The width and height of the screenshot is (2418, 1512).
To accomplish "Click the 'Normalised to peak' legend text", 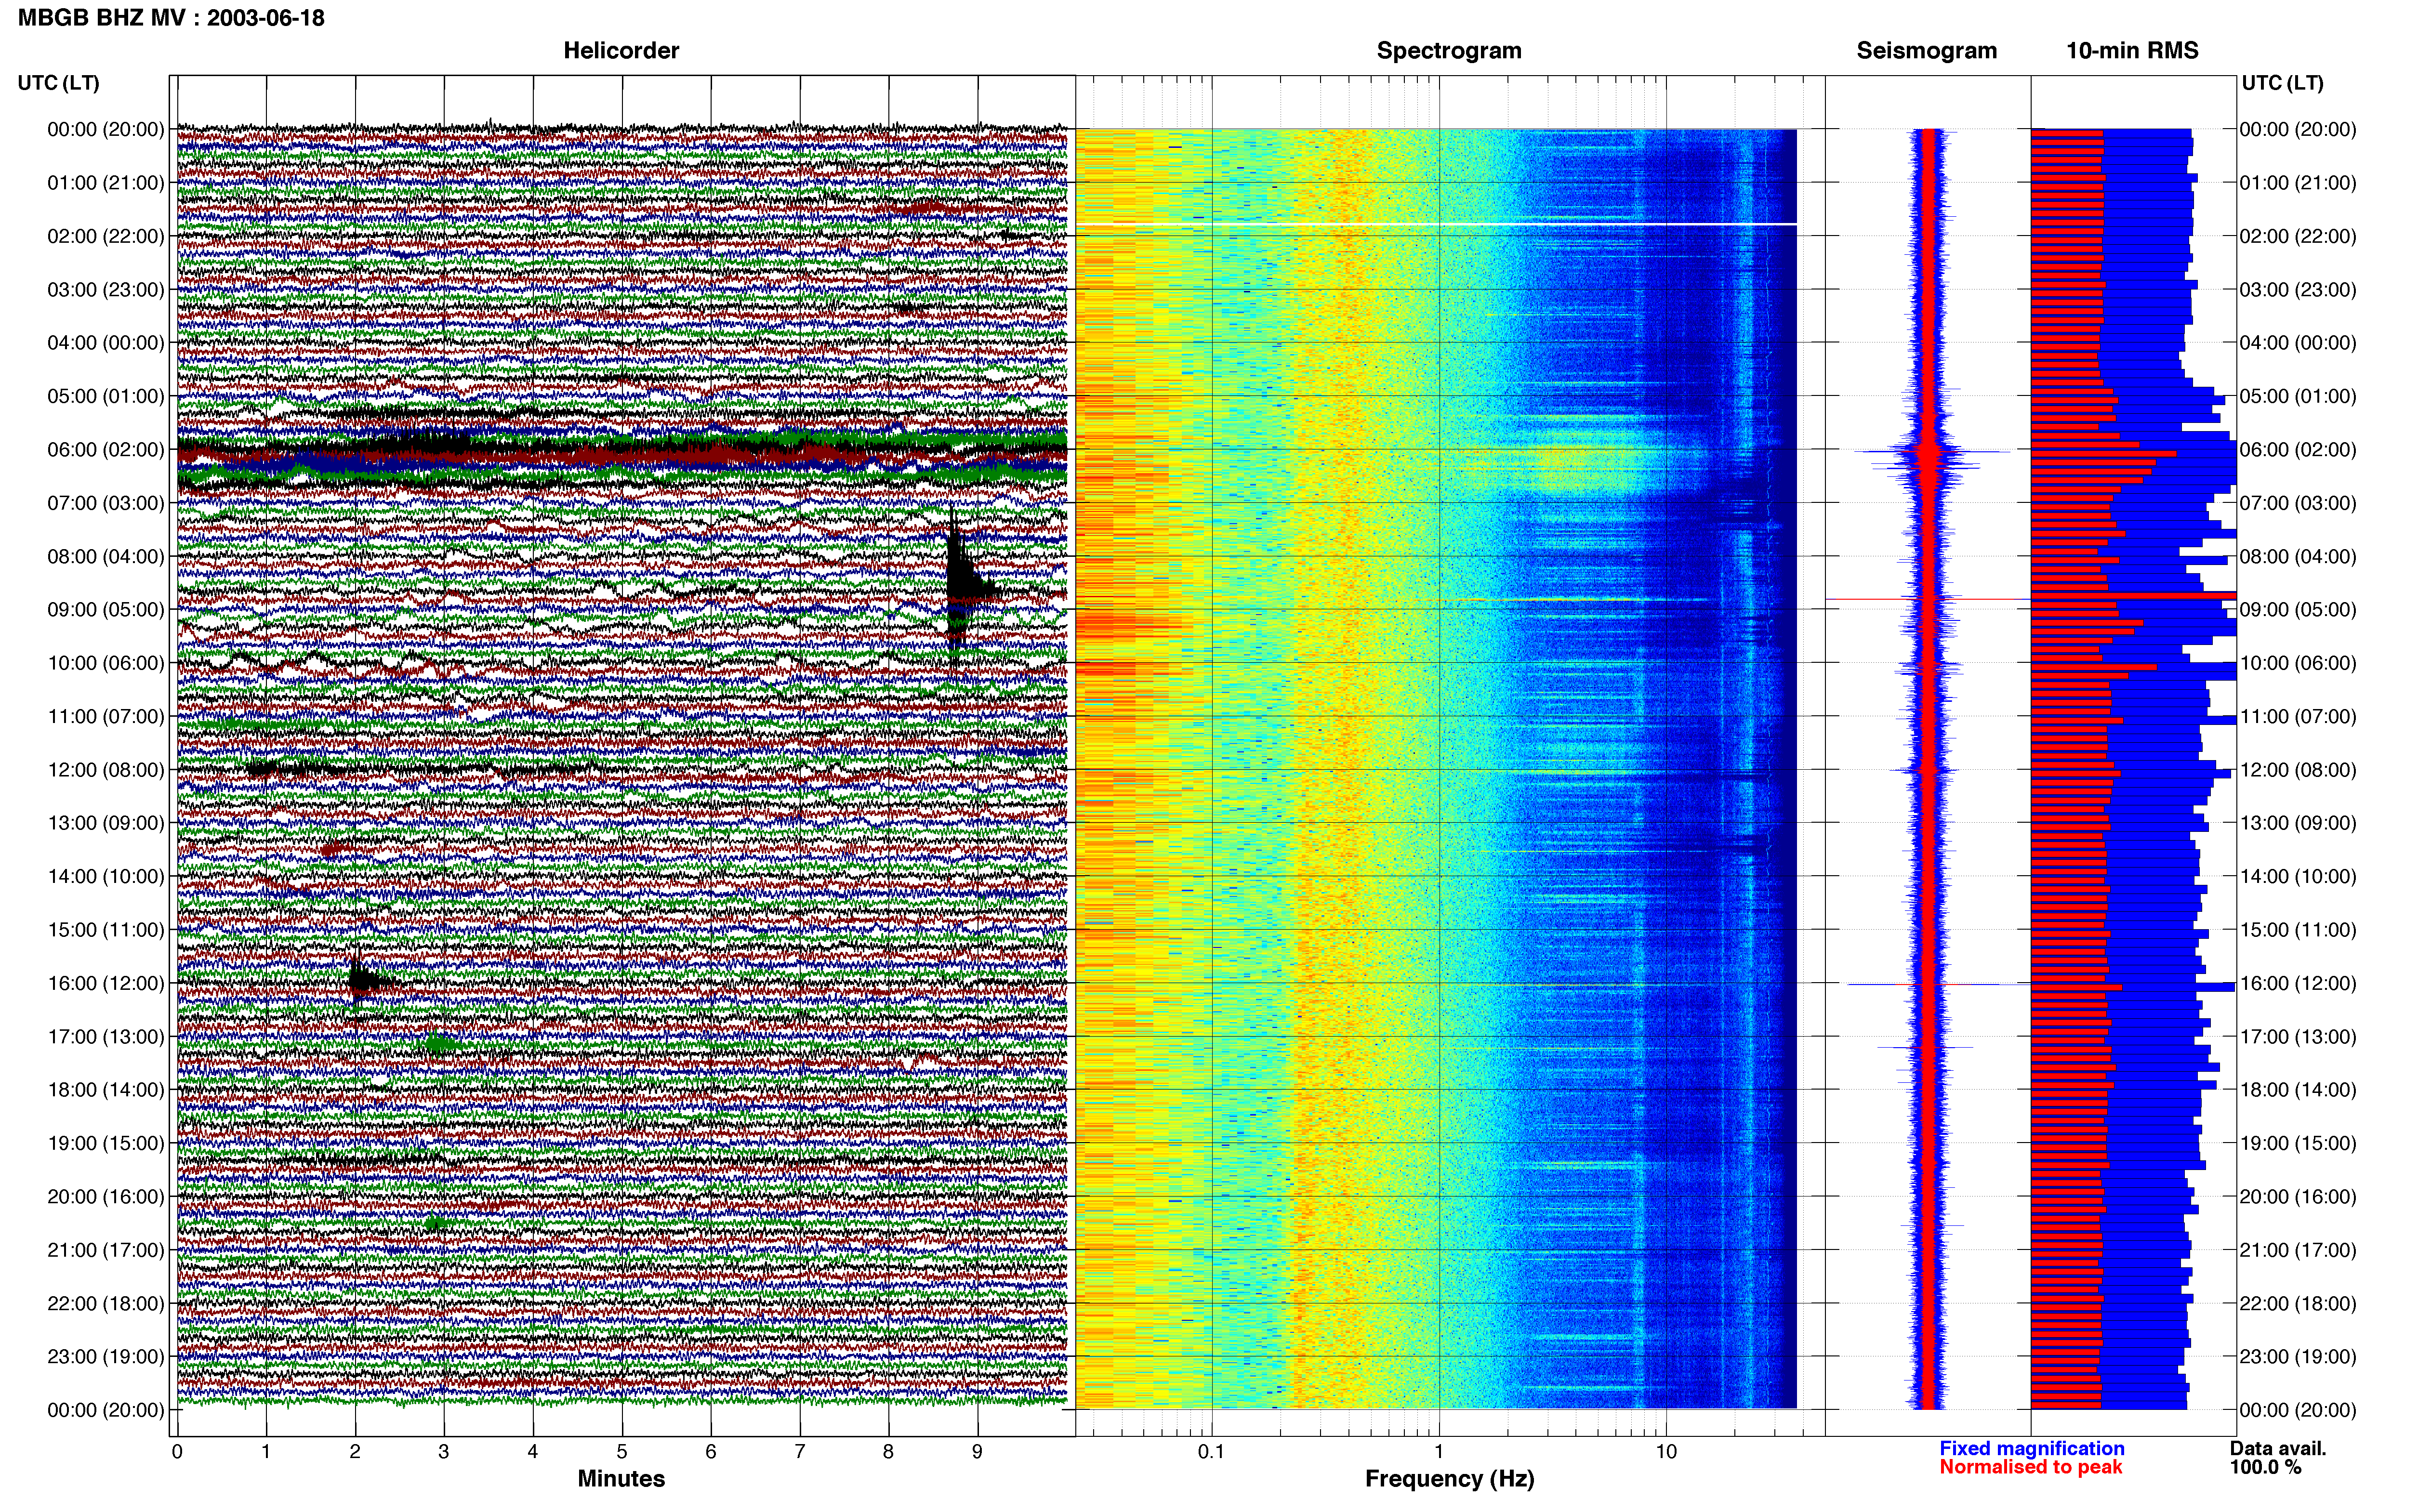I will [x=2030, y=1467].
